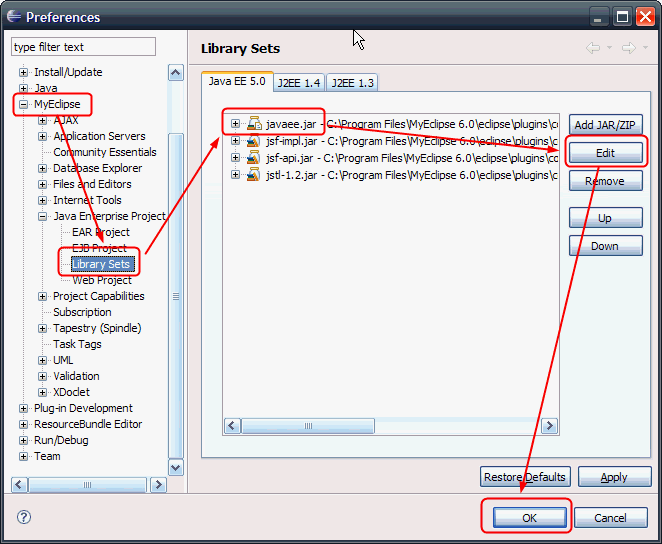
Task: Select the Library Sets tree item
Action: pyautogui.click(x=103, y=264)
